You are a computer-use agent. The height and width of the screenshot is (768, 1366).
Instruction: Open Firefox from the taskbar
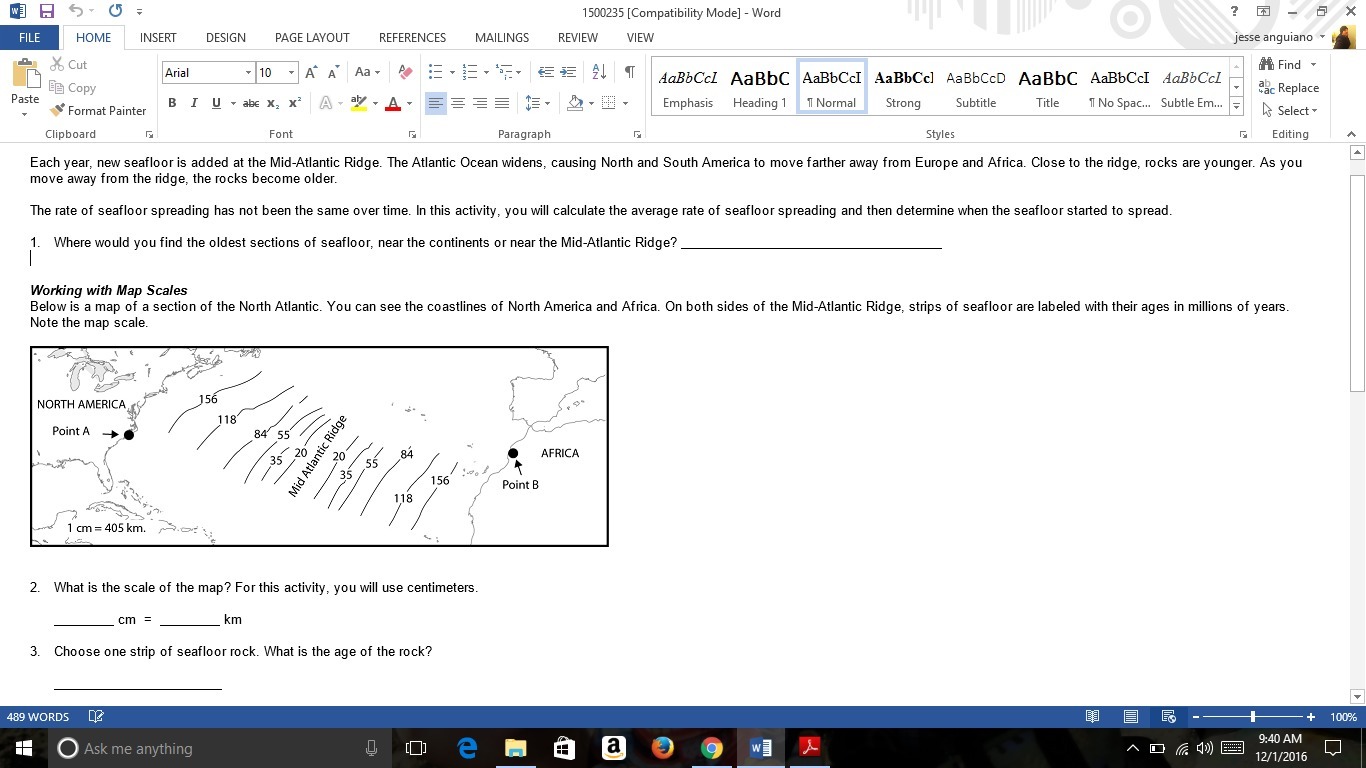(x=662, y=748)
